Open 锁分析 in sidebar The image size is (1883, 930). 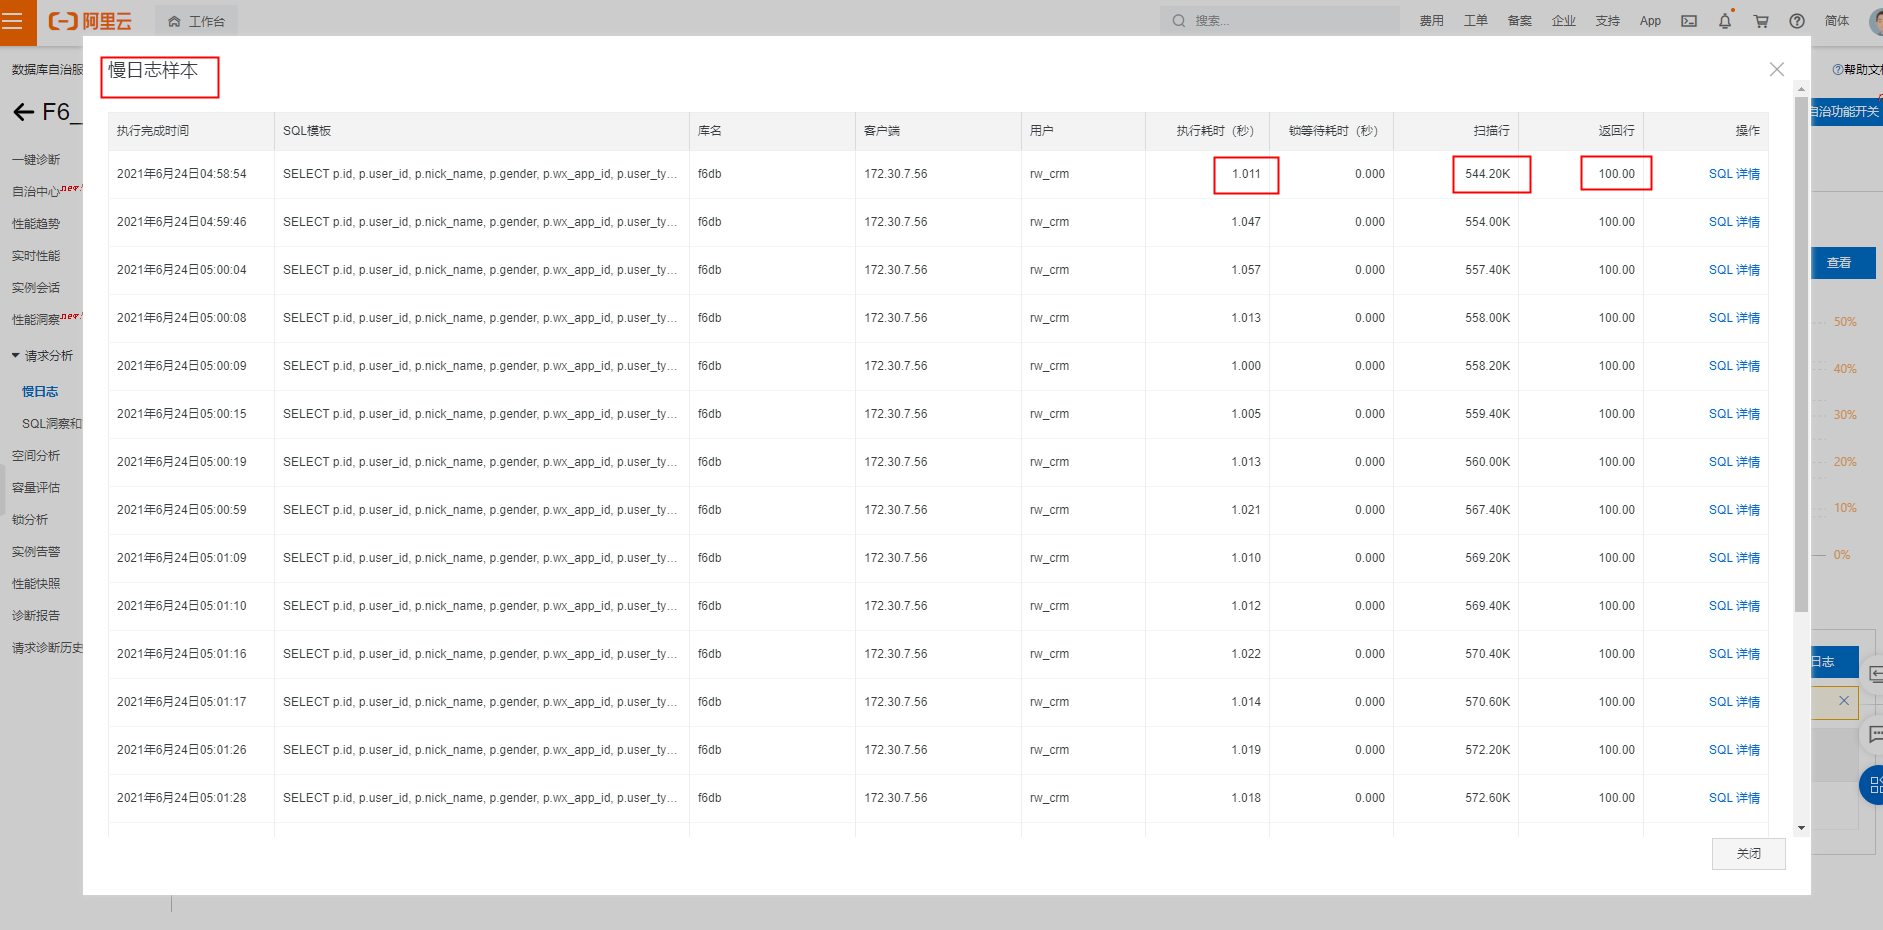pos(30,520)
